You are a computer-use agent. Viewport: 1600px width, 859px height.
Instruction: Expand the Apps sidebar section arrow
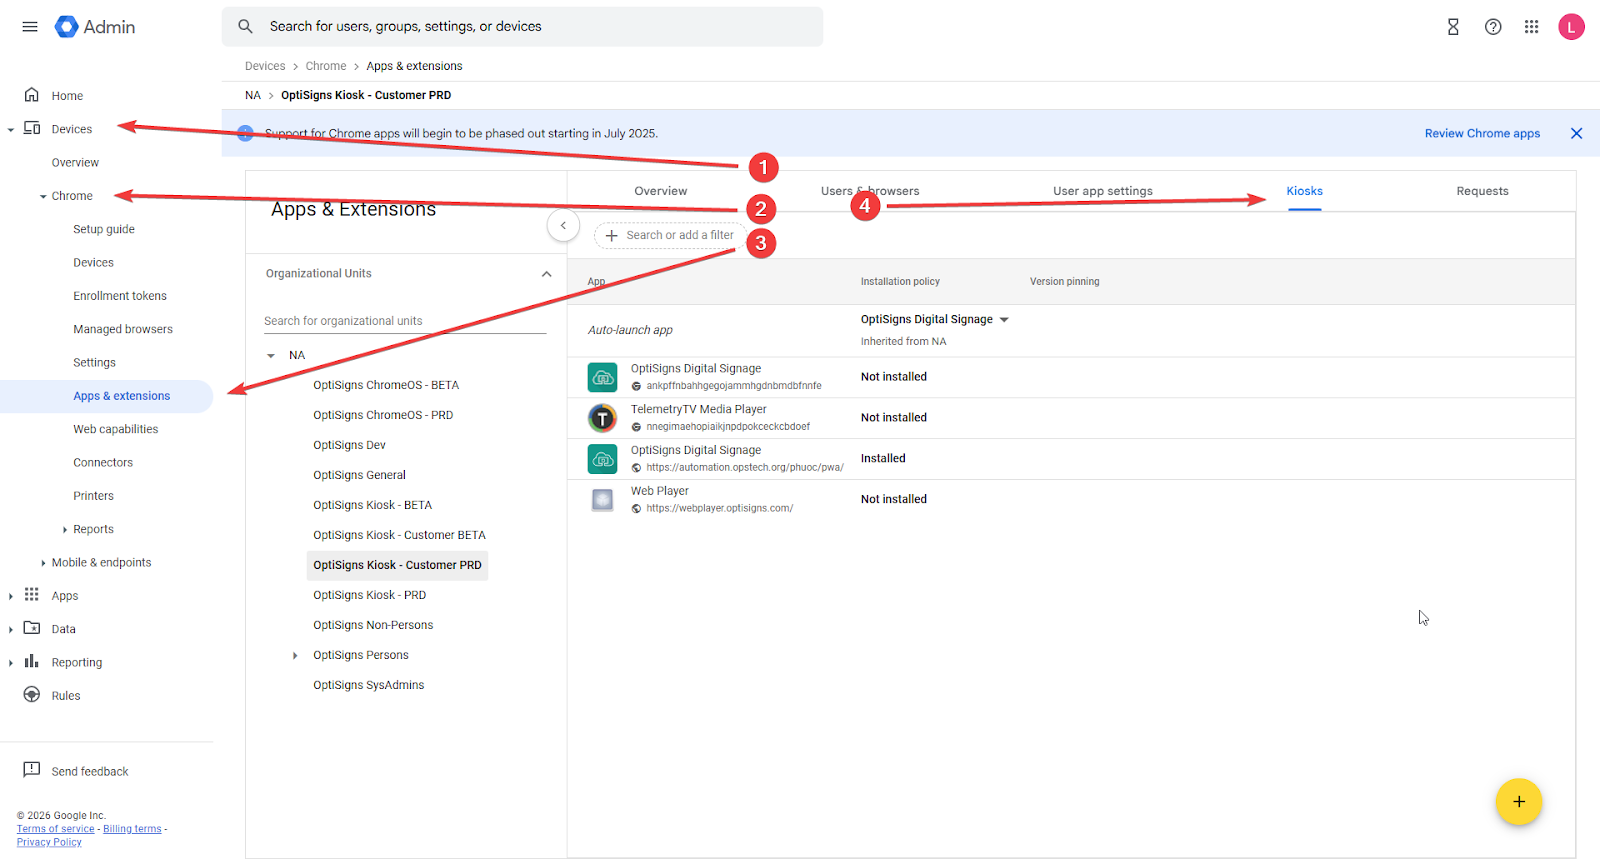point(10,596)
